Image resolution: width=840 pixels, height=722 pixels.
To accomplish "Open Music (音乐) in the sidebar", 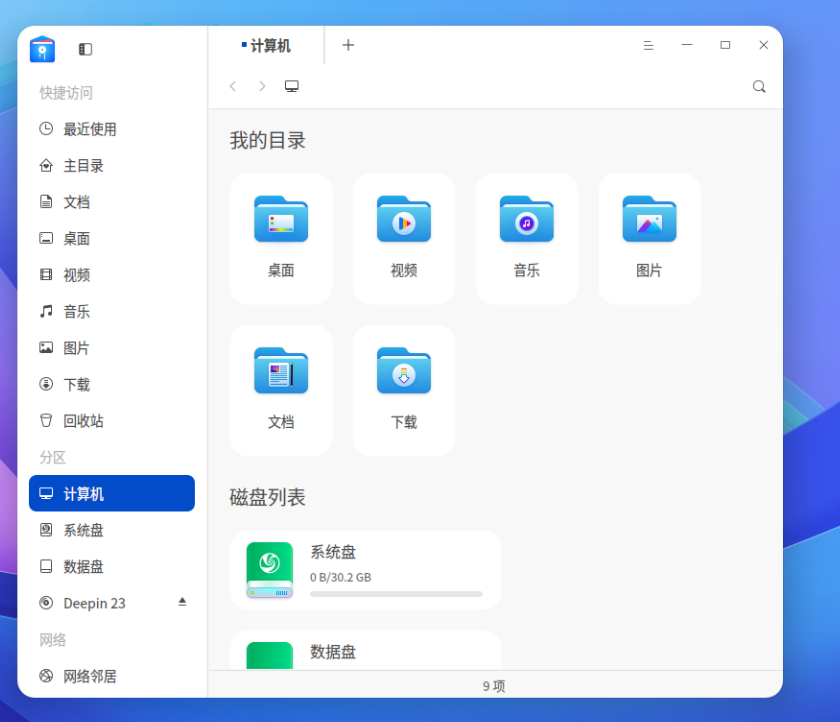I will (x=112, y=311).
